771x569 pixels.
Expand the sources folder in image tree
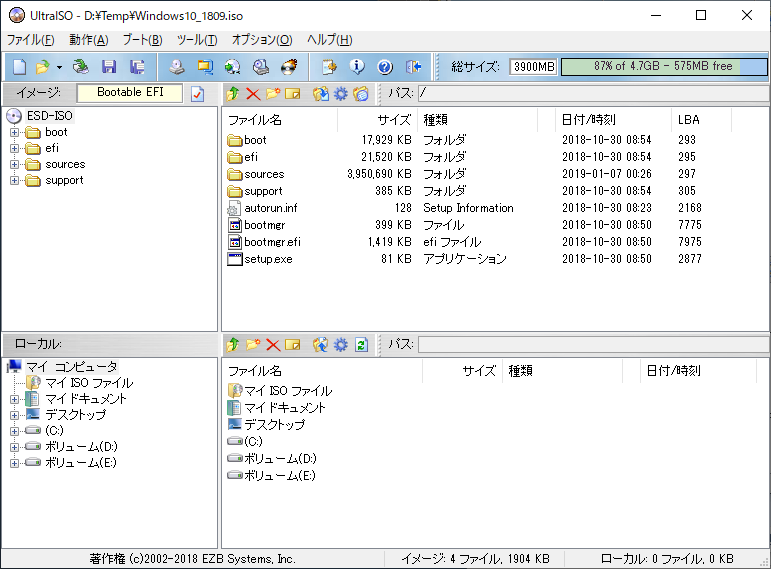(x=14, y=165)
